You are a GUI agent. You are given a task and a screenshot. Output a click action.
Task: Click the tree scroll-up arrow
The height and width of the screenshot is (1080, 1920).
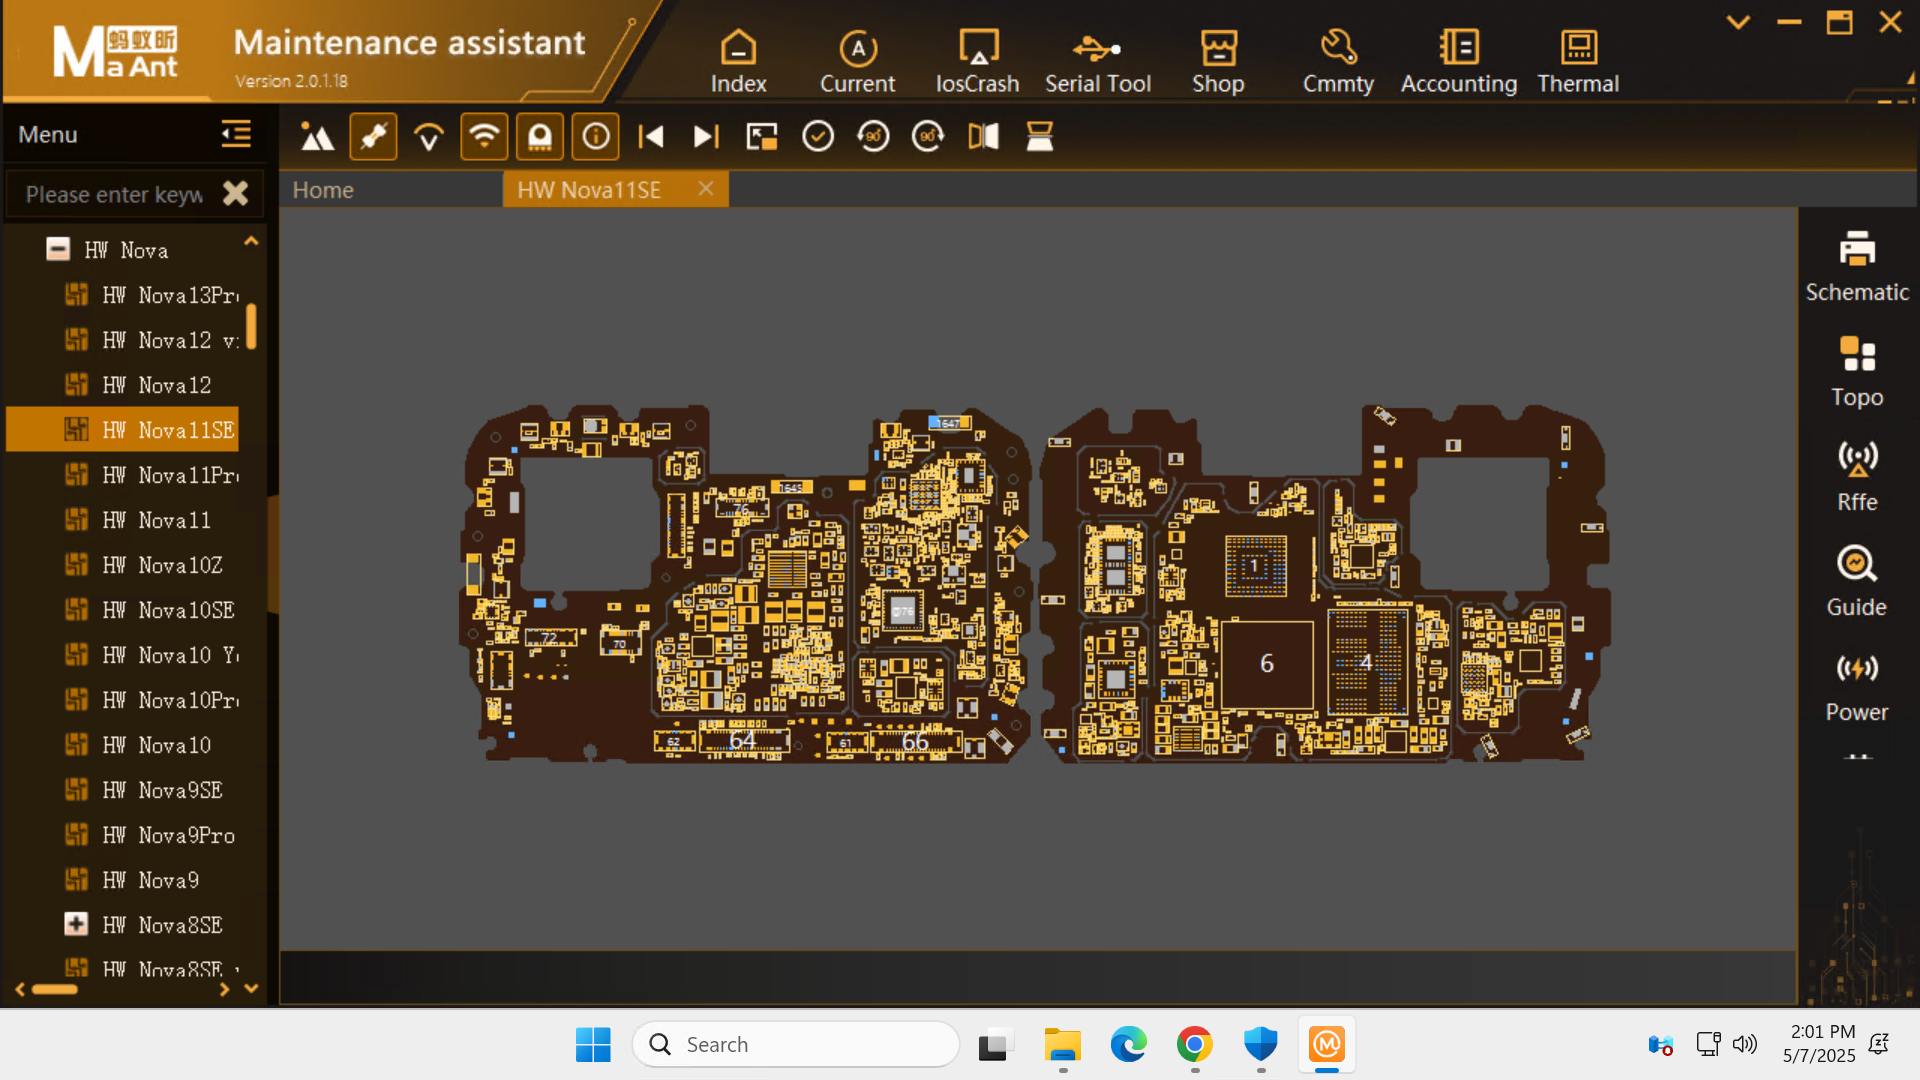251,241
